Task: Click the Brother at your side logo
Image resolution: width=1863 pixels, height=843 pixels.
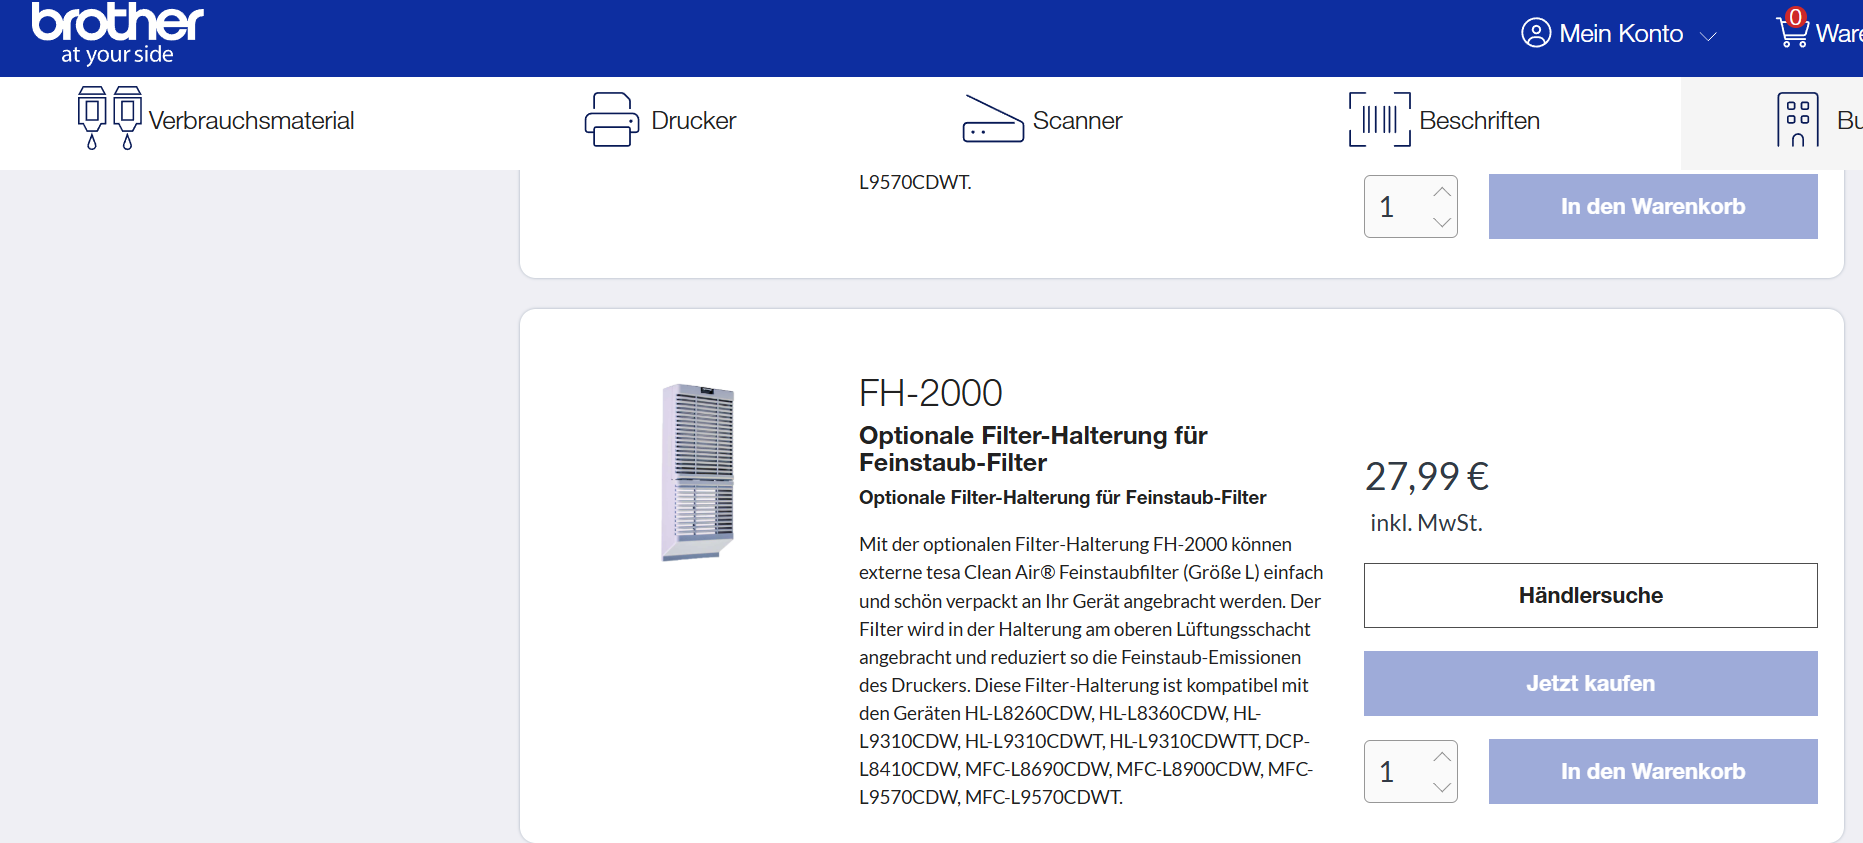Action: coord(117,34)
